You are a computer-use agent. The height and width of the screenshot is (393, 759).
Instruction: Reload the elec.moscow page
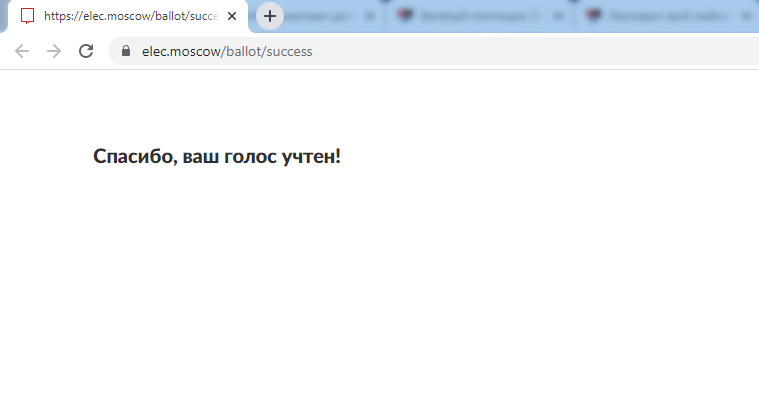[86, 51]
